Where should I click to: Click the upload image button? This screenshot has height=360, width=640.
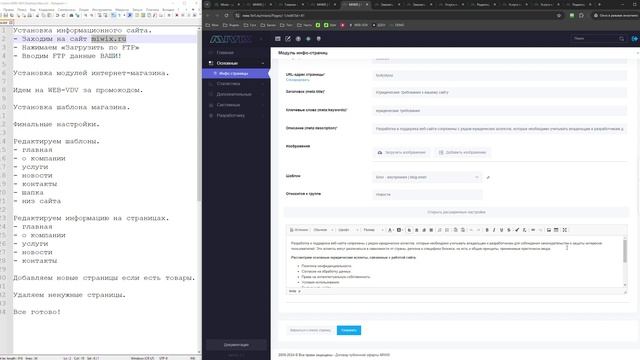pos(402,153)
